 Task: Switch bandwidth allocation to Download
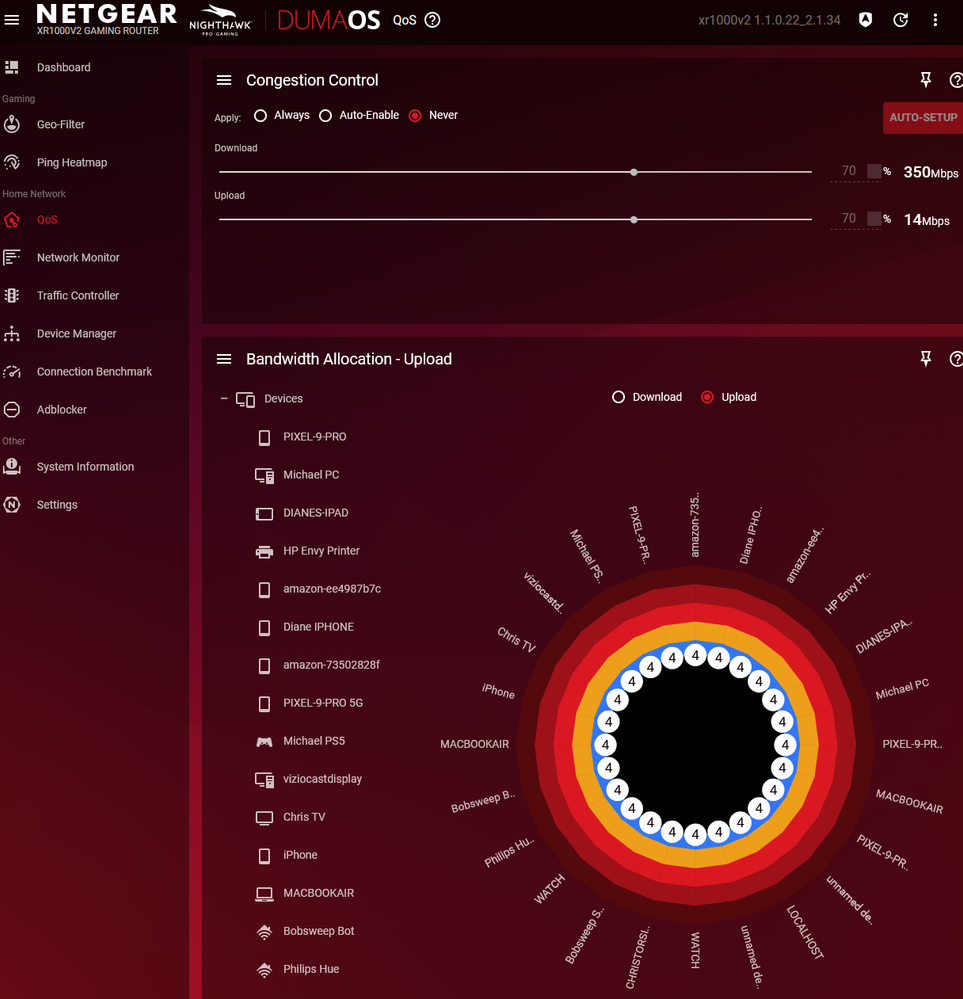pos(618,397)
